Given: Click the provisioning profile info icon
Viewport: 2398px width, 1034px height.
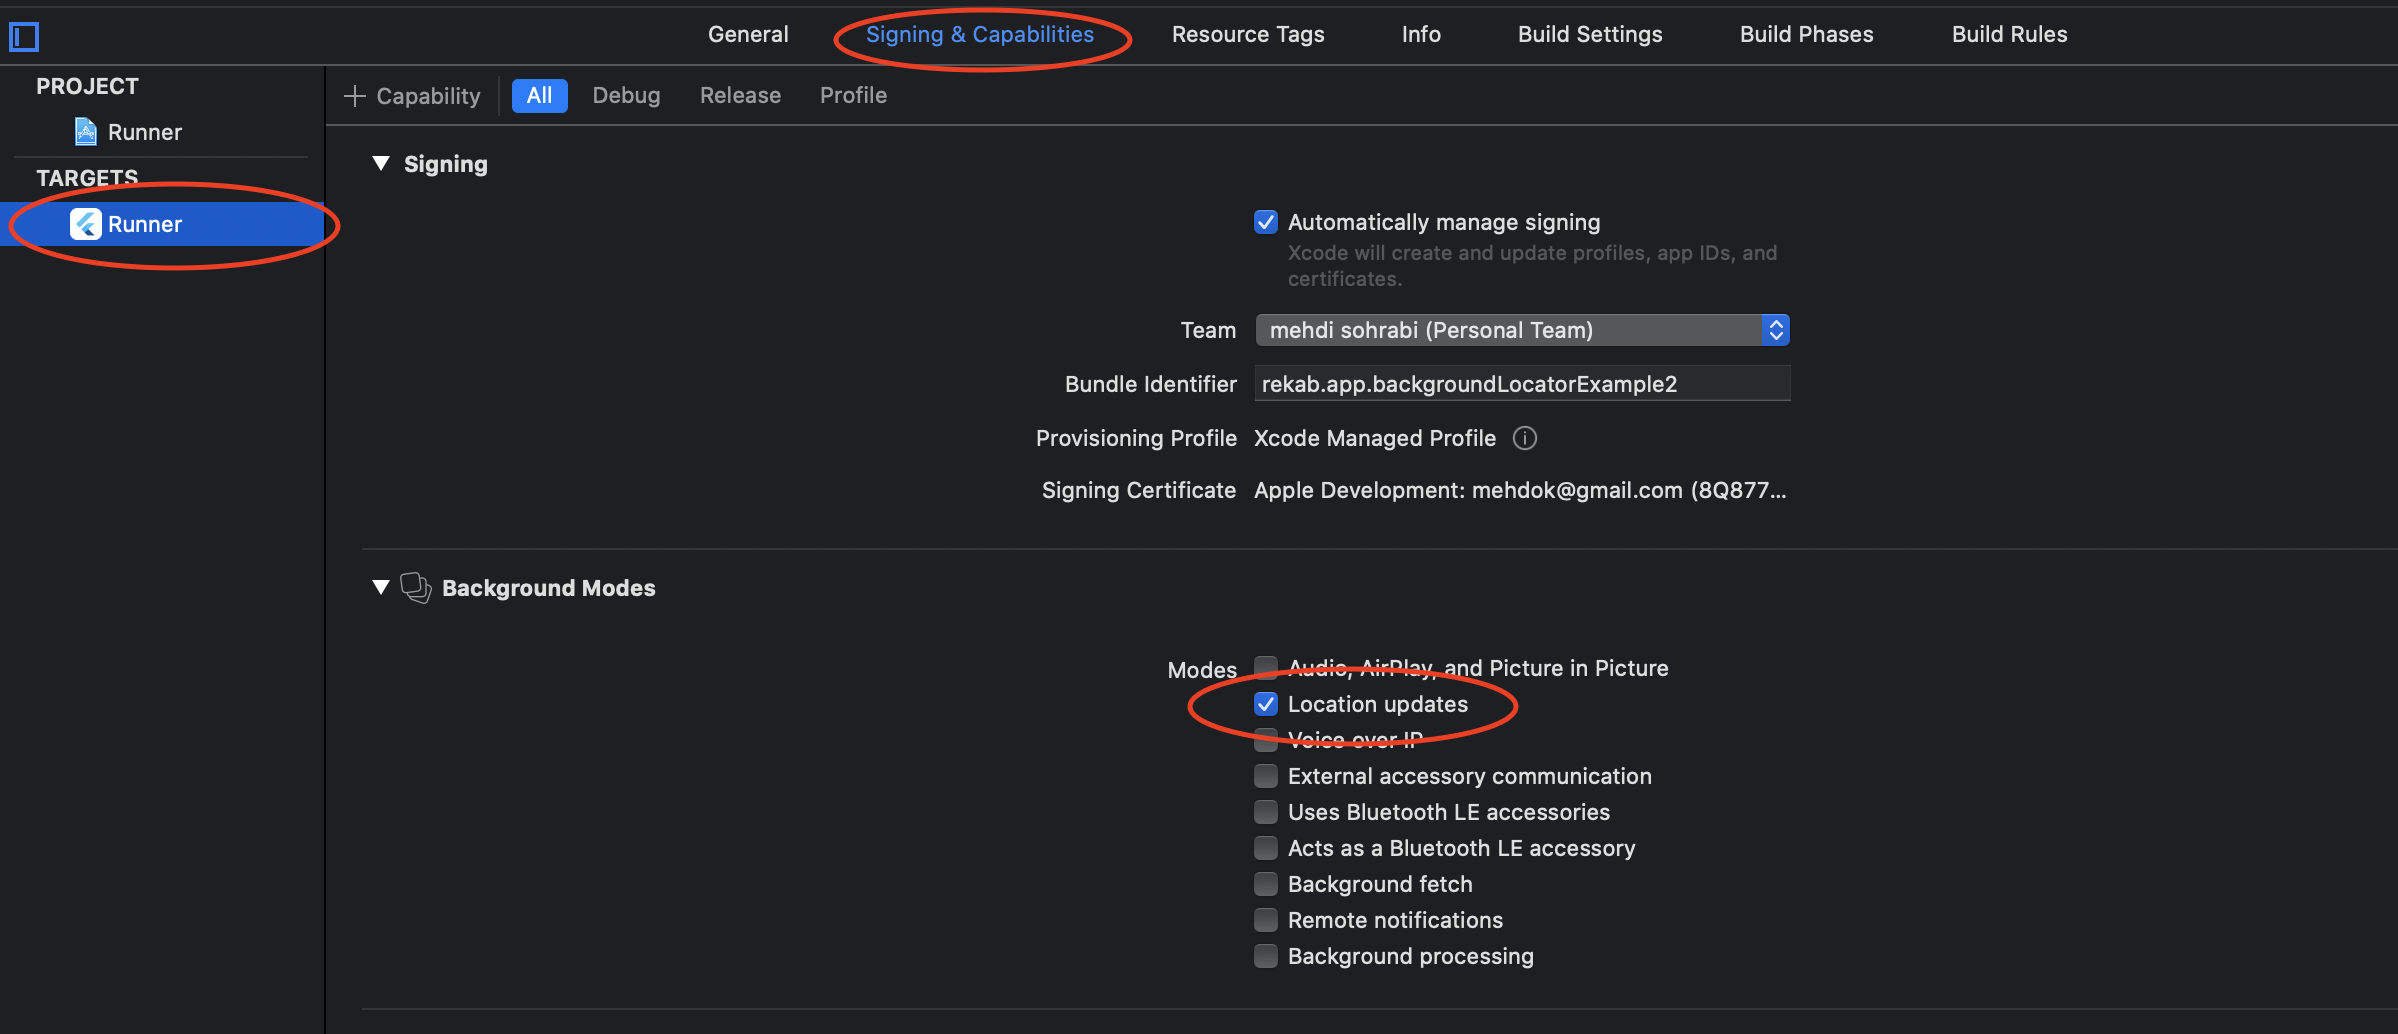Looking at the screenshot, I should point(1524,438).
